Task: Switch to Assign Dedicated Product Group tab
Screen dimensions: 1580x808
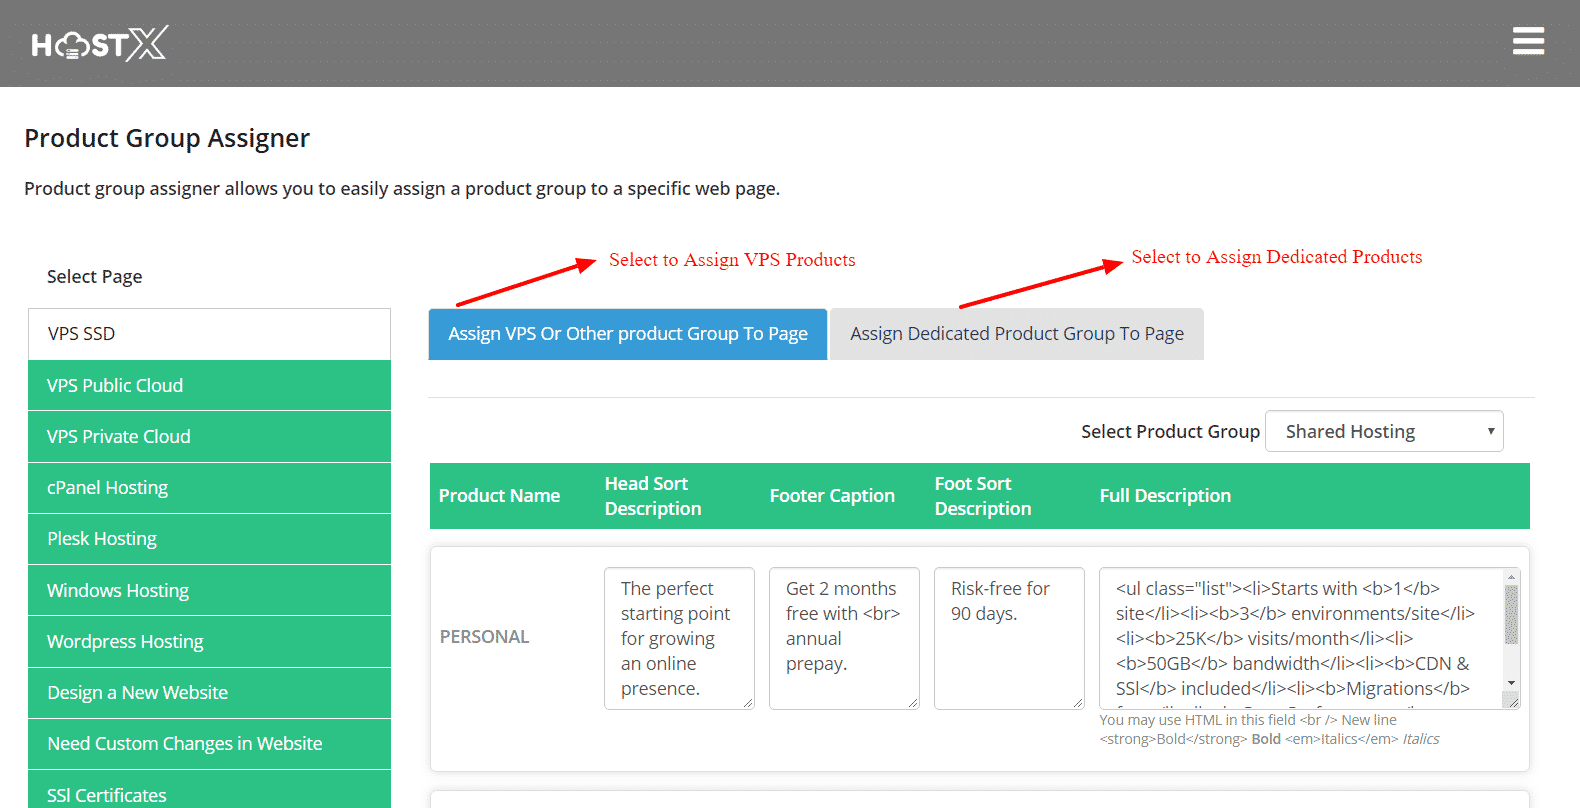Action: [x=1016, y=334]
